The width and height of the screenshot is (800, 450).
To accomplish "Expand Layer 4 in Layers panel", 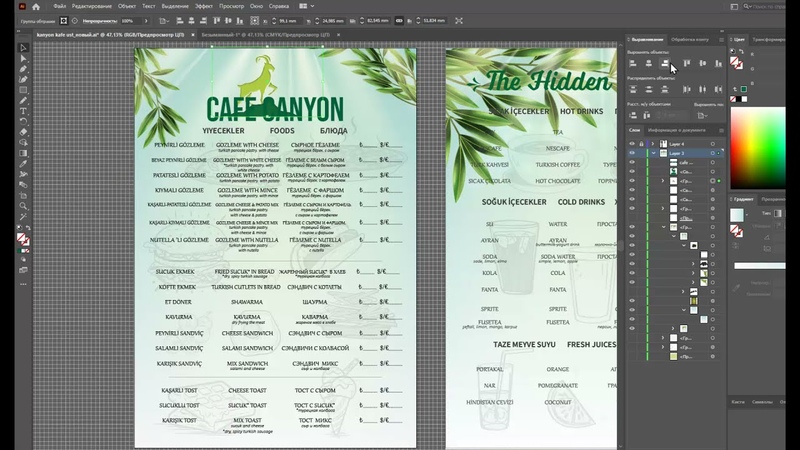I will (653, 144).
